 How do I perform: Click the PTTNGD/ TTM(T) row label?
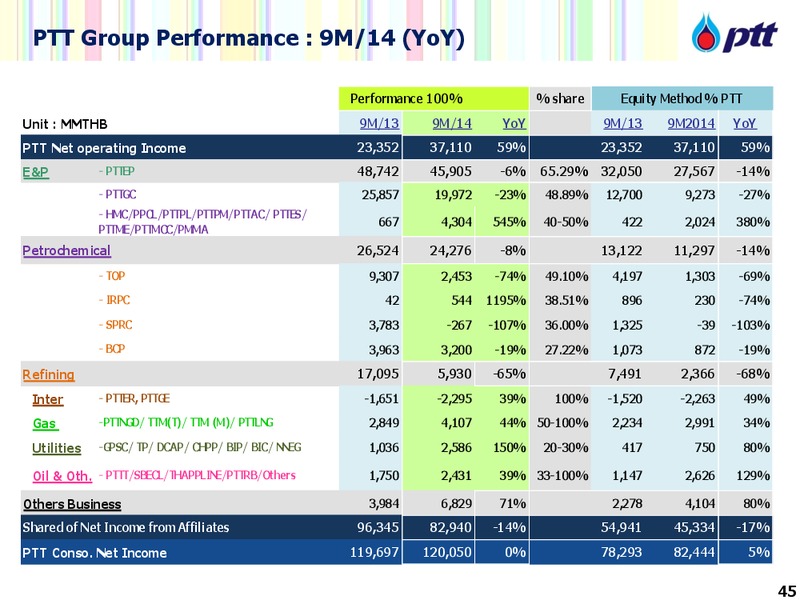[x=186, y=422]
